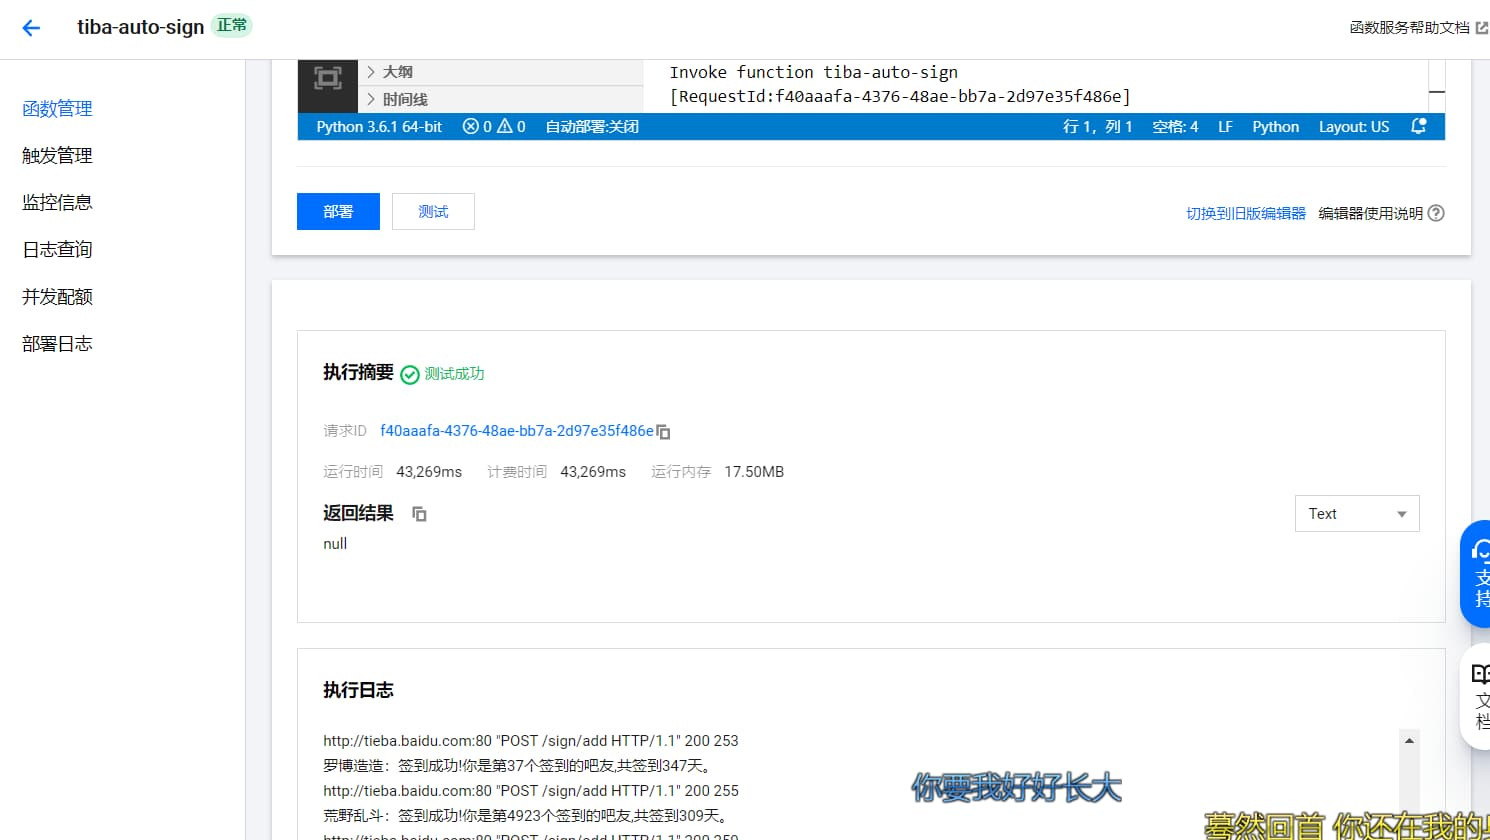Open 编辑器使用说明 help via the question mark icon
1490x840 pixels.
tap(1436, 213)
